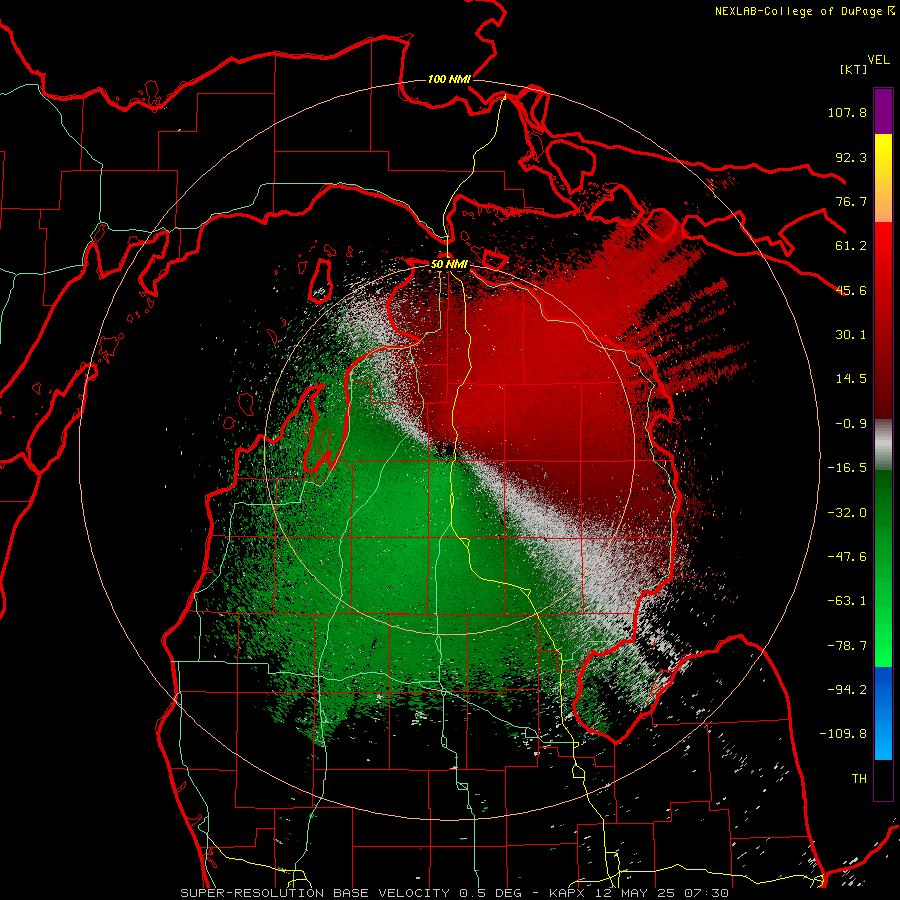This screenshot has height=900, width=900.
Task: Click the [KT] units label
Action: (854, 69)
